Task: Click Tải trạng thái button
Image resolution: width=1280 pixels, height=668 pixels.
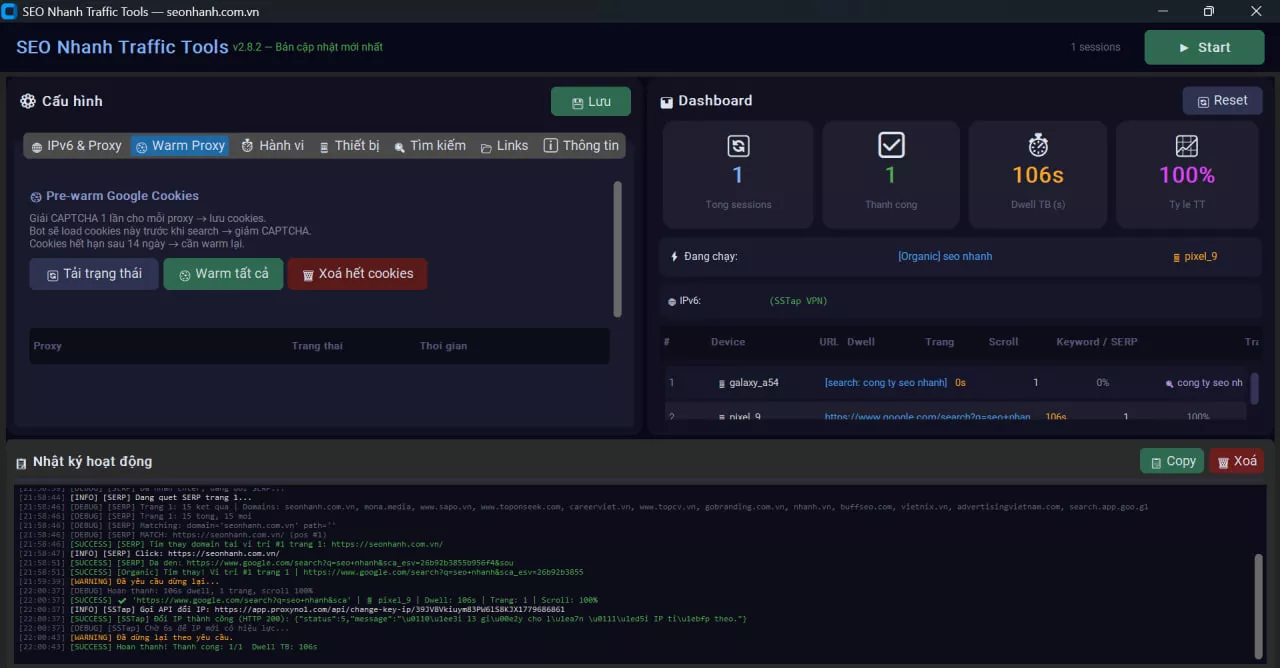Action: (x=94, y=274)
